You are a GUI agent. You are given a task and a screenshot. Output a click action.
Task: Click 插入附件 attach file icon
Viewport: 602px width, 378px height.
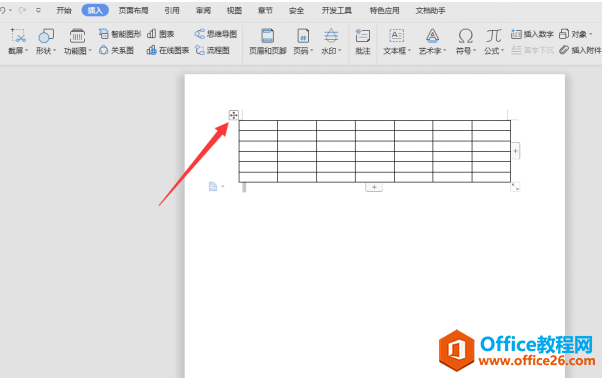pyautogui.click(x=564, y=50)
